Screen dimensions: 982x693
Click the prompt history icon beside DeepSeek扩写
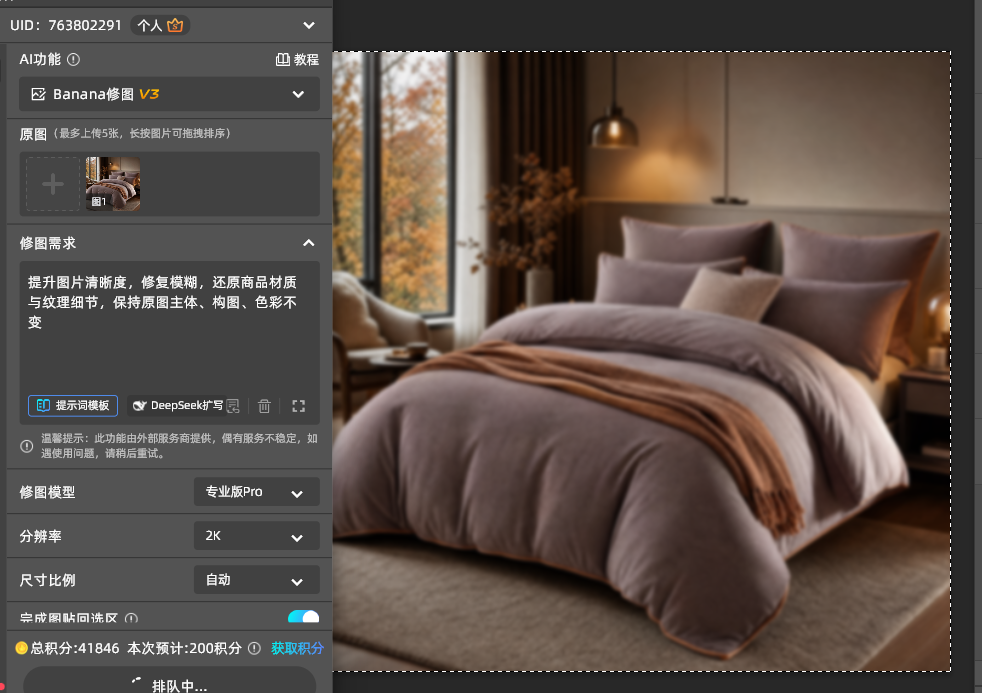click(233, 406)
